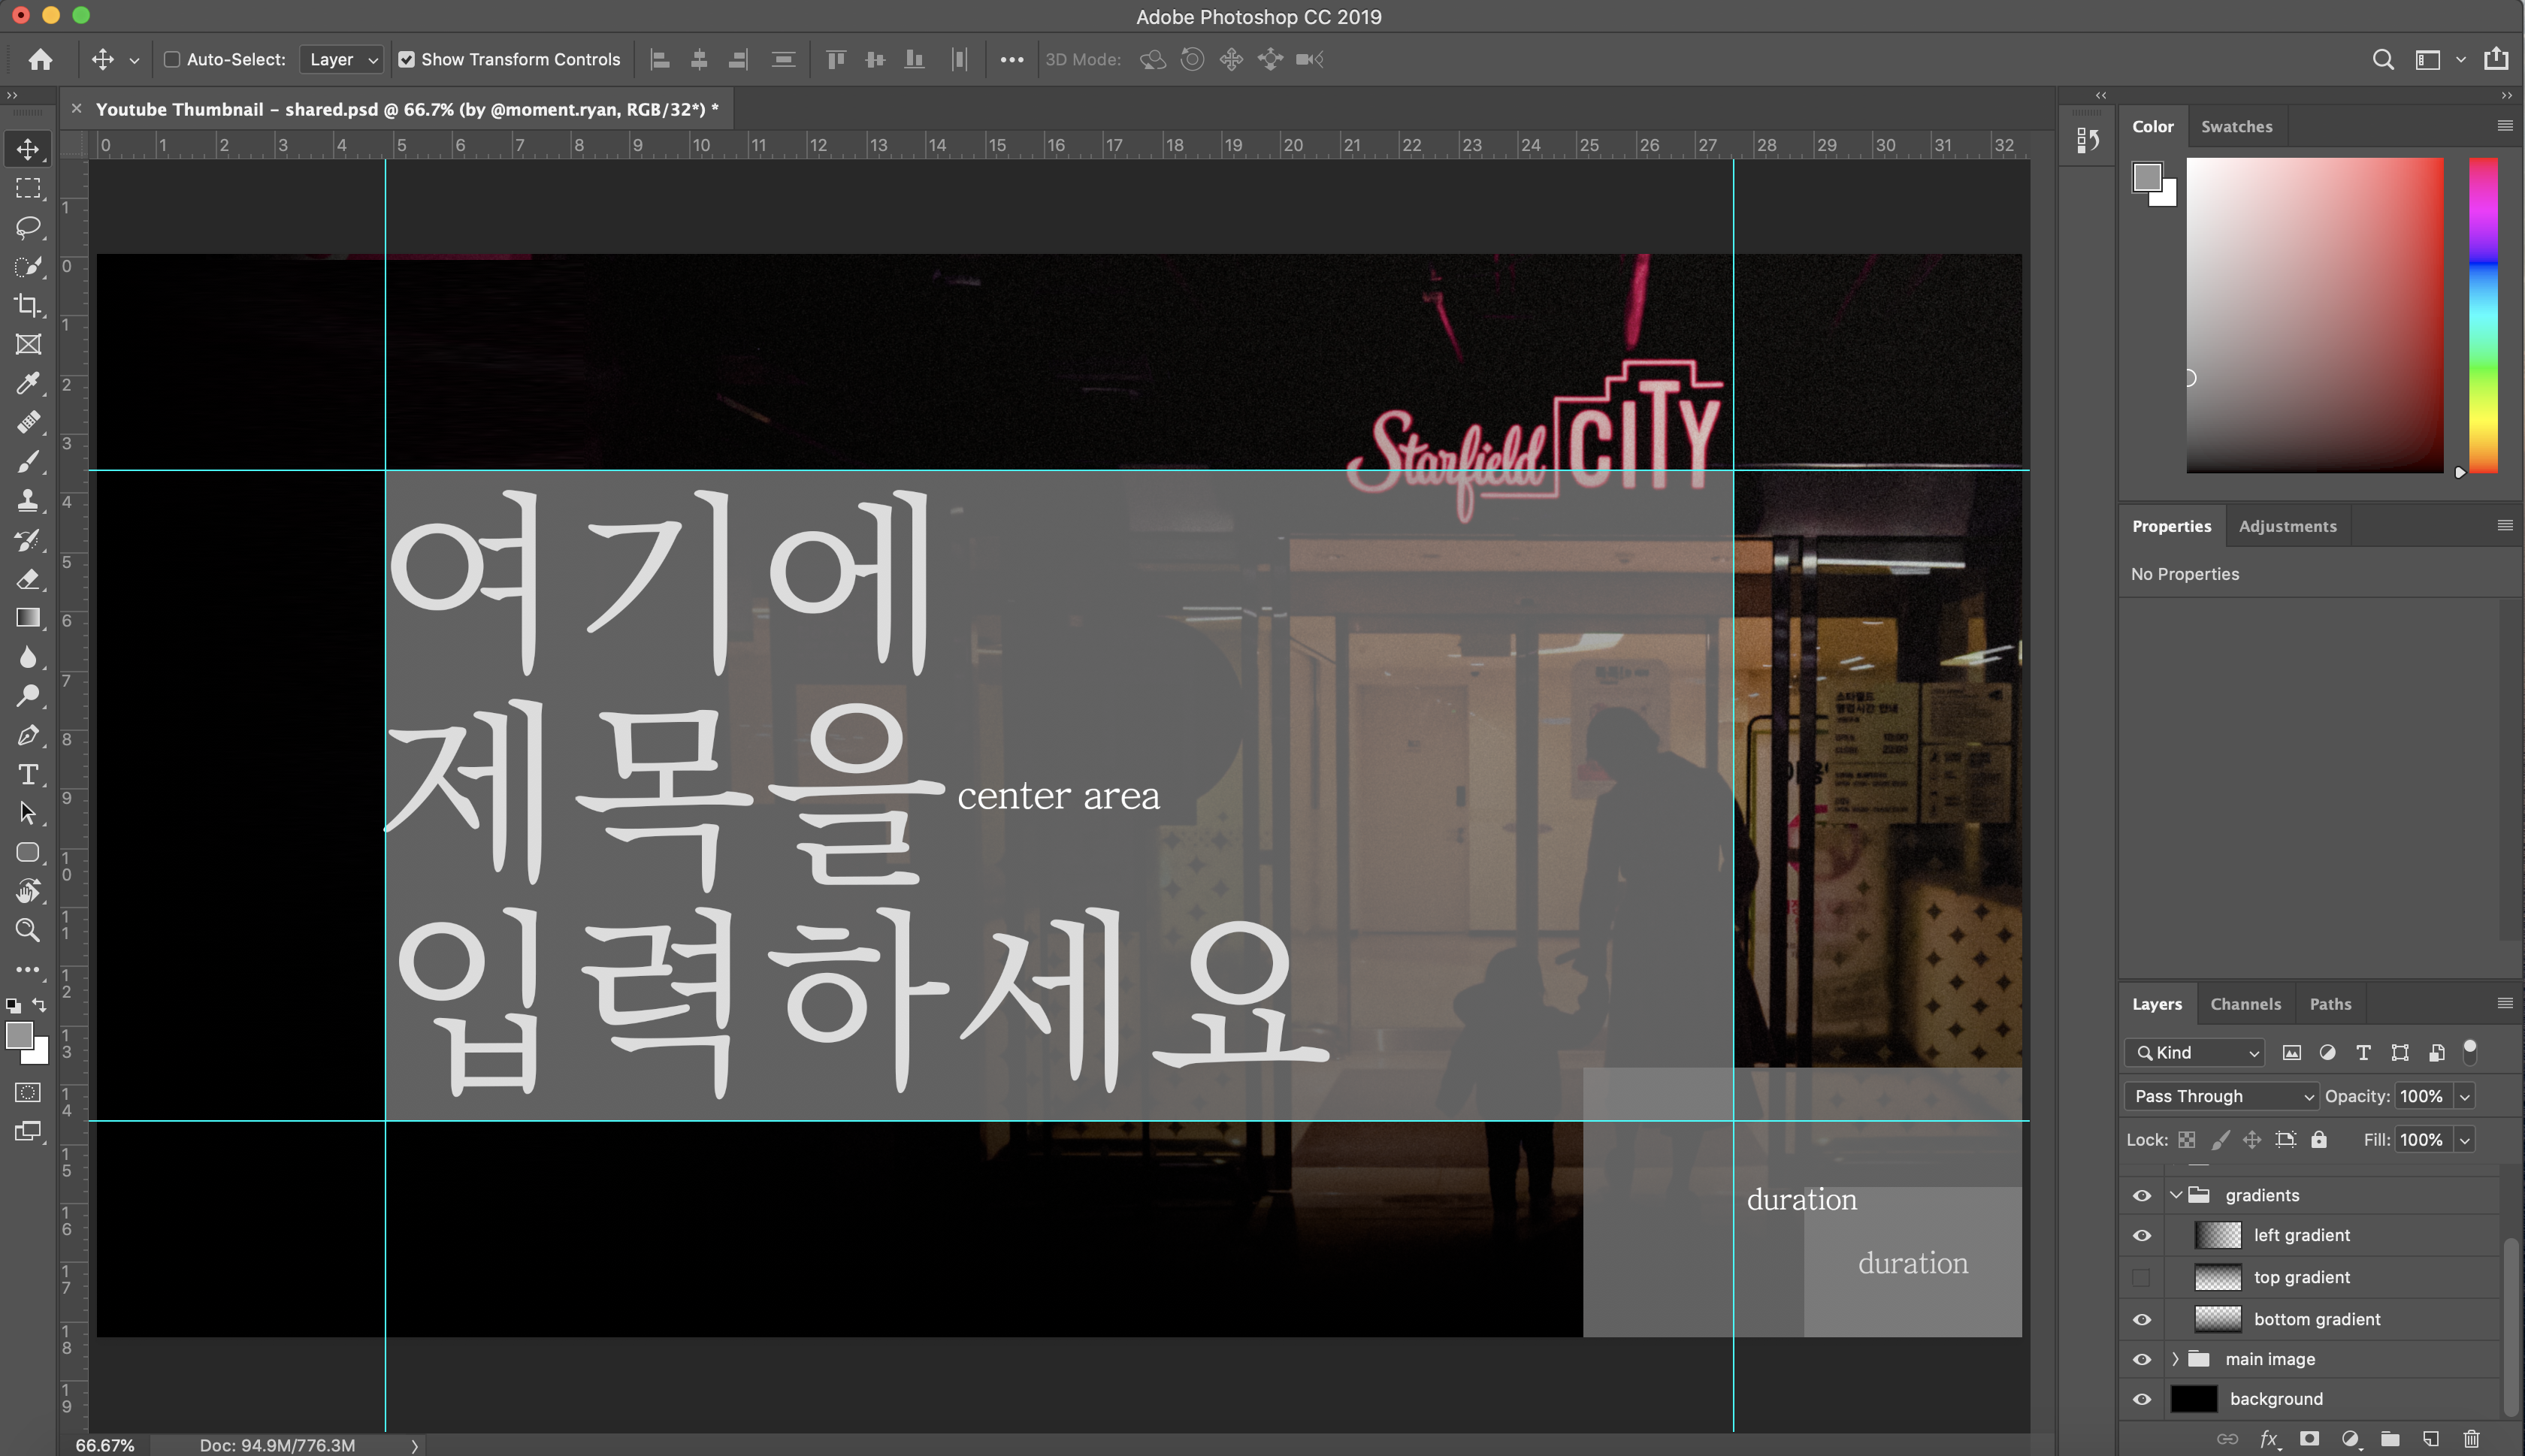Select the Horizontal Type tool
2525x1456 pixels.
tap(27, 774)
